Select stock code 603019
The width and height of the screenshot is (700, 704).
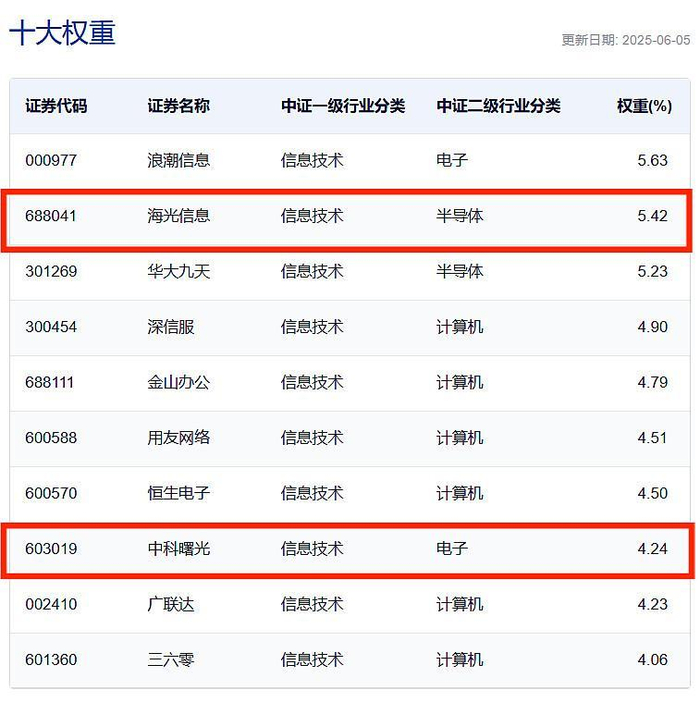coord(51,549)
